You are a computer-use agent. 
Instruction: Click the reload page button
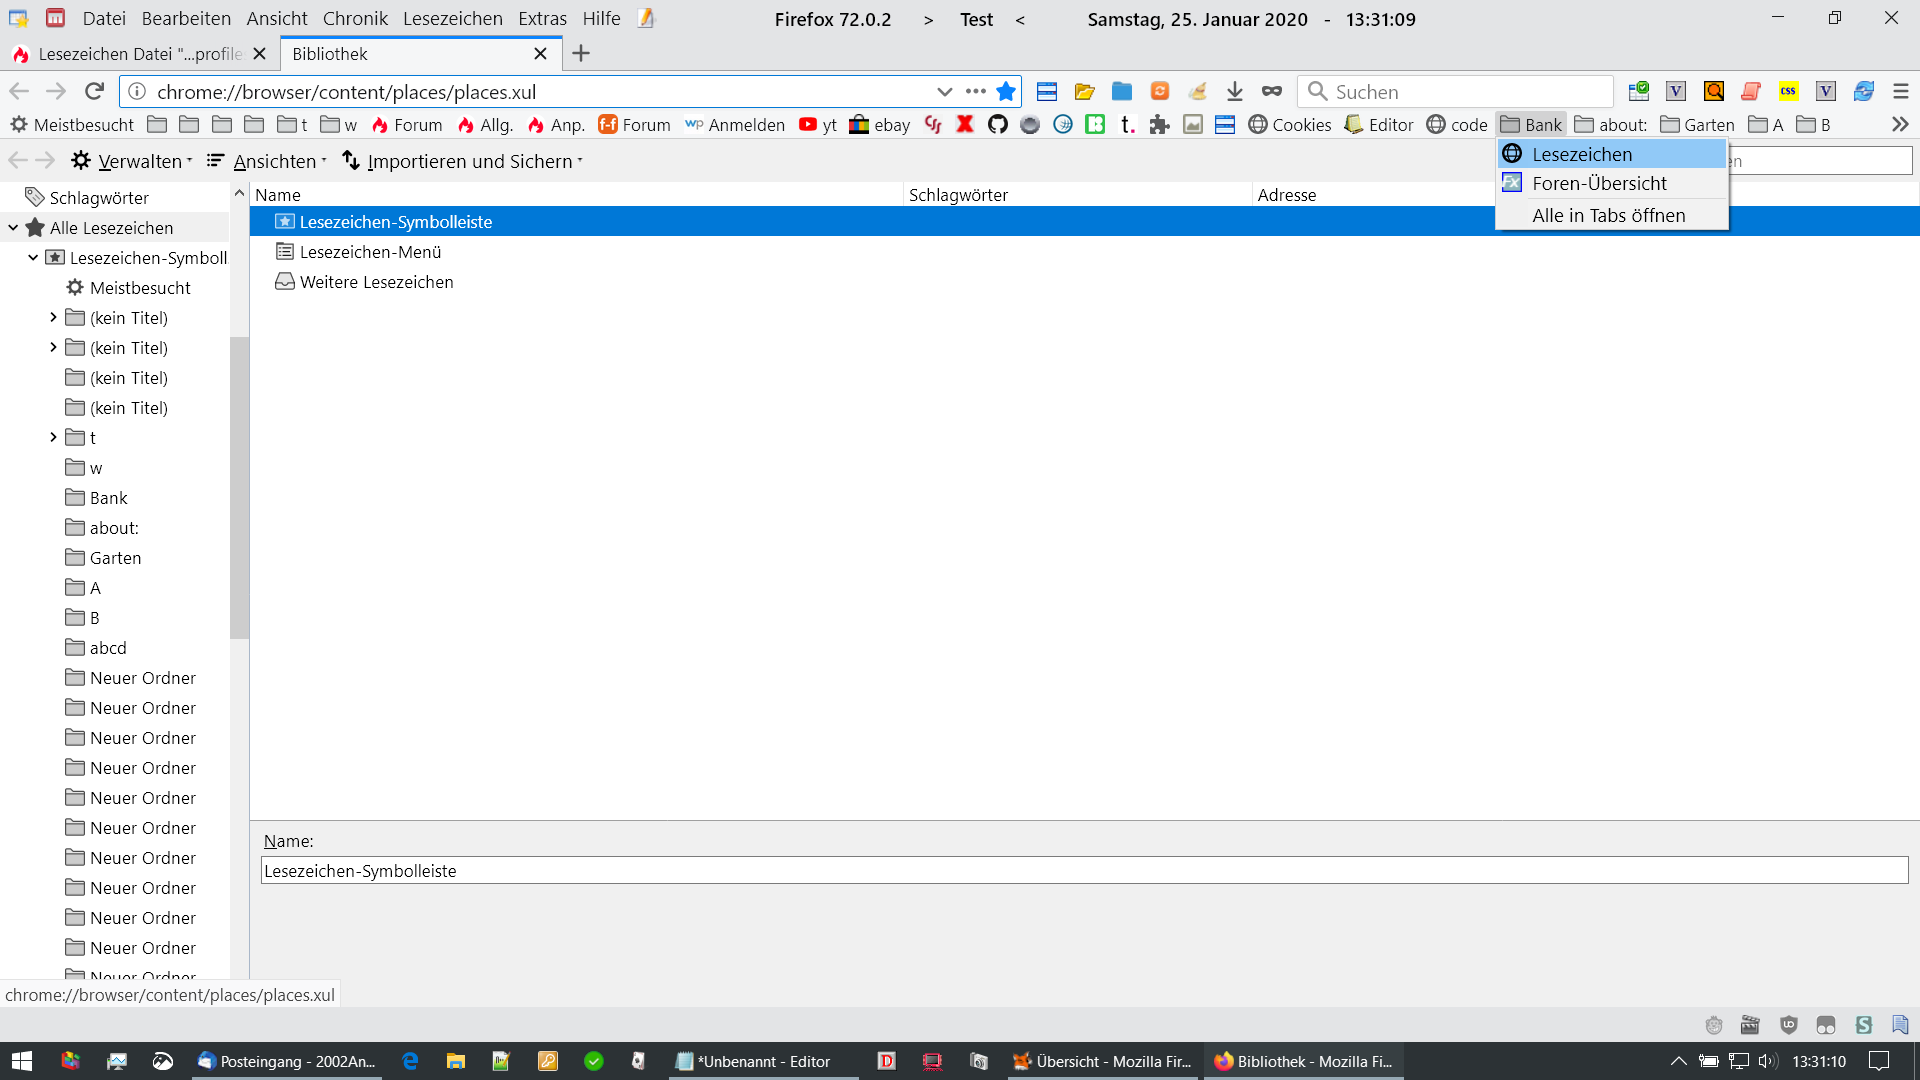94,92
